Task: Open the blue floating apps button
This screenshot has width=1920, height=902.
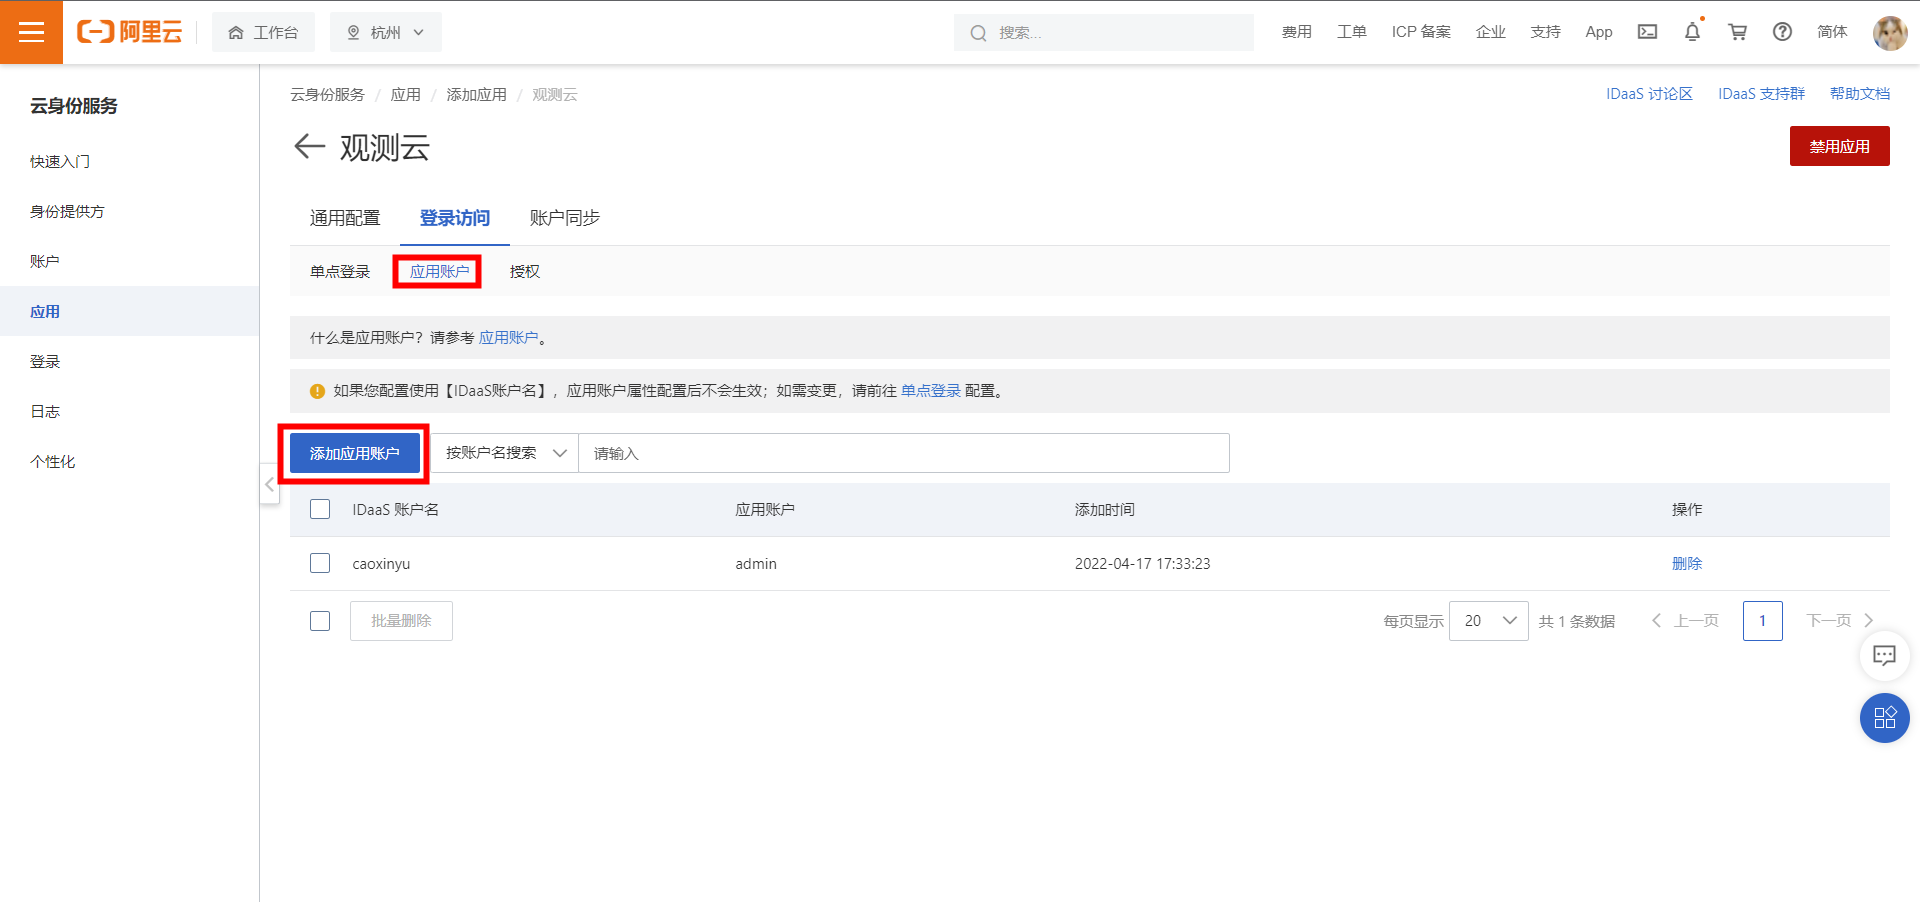Action: [x=1884, y=718]
